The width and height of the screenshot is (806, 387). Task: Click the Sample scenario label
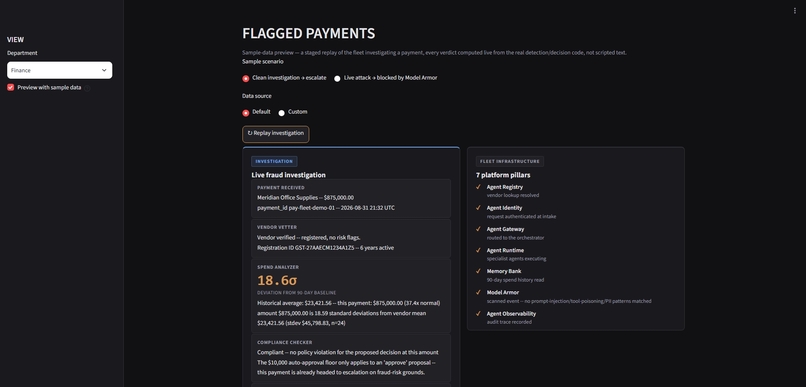click(x=263, y=62)
